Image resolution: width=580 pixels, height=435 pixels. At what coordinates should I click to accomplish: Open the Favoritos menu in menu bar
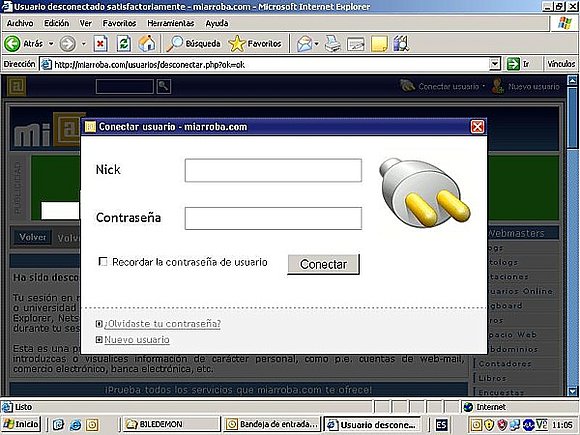click(x=119, y=23)
